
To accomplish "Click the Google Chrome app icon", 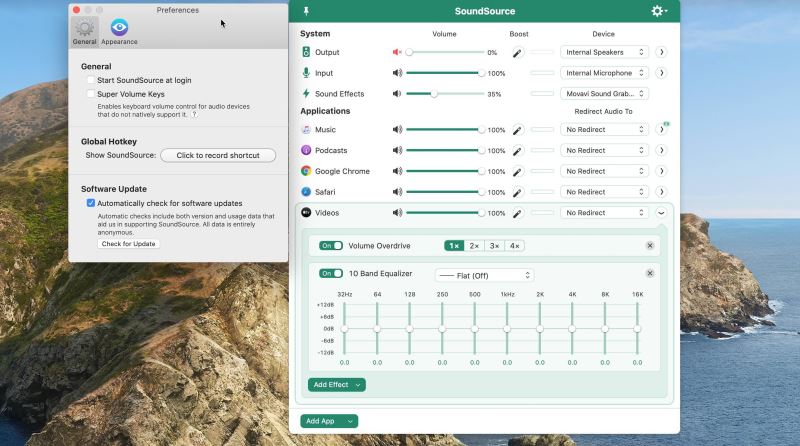I will point(306,171).
